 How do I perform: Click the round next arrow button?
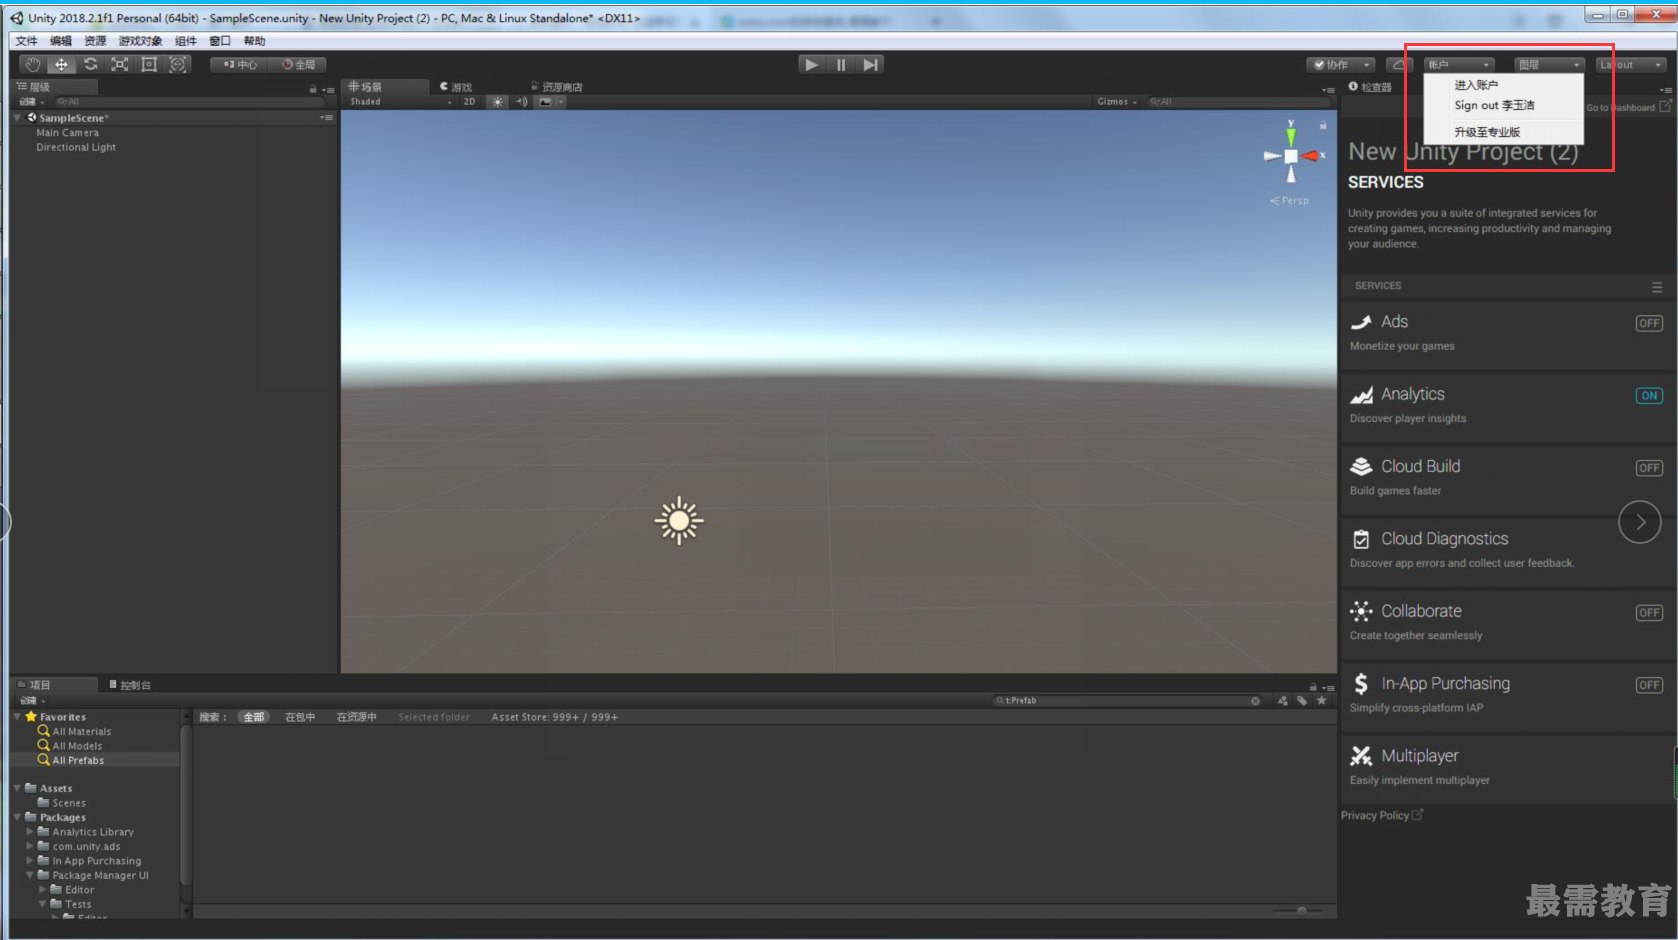[1640, 522]
